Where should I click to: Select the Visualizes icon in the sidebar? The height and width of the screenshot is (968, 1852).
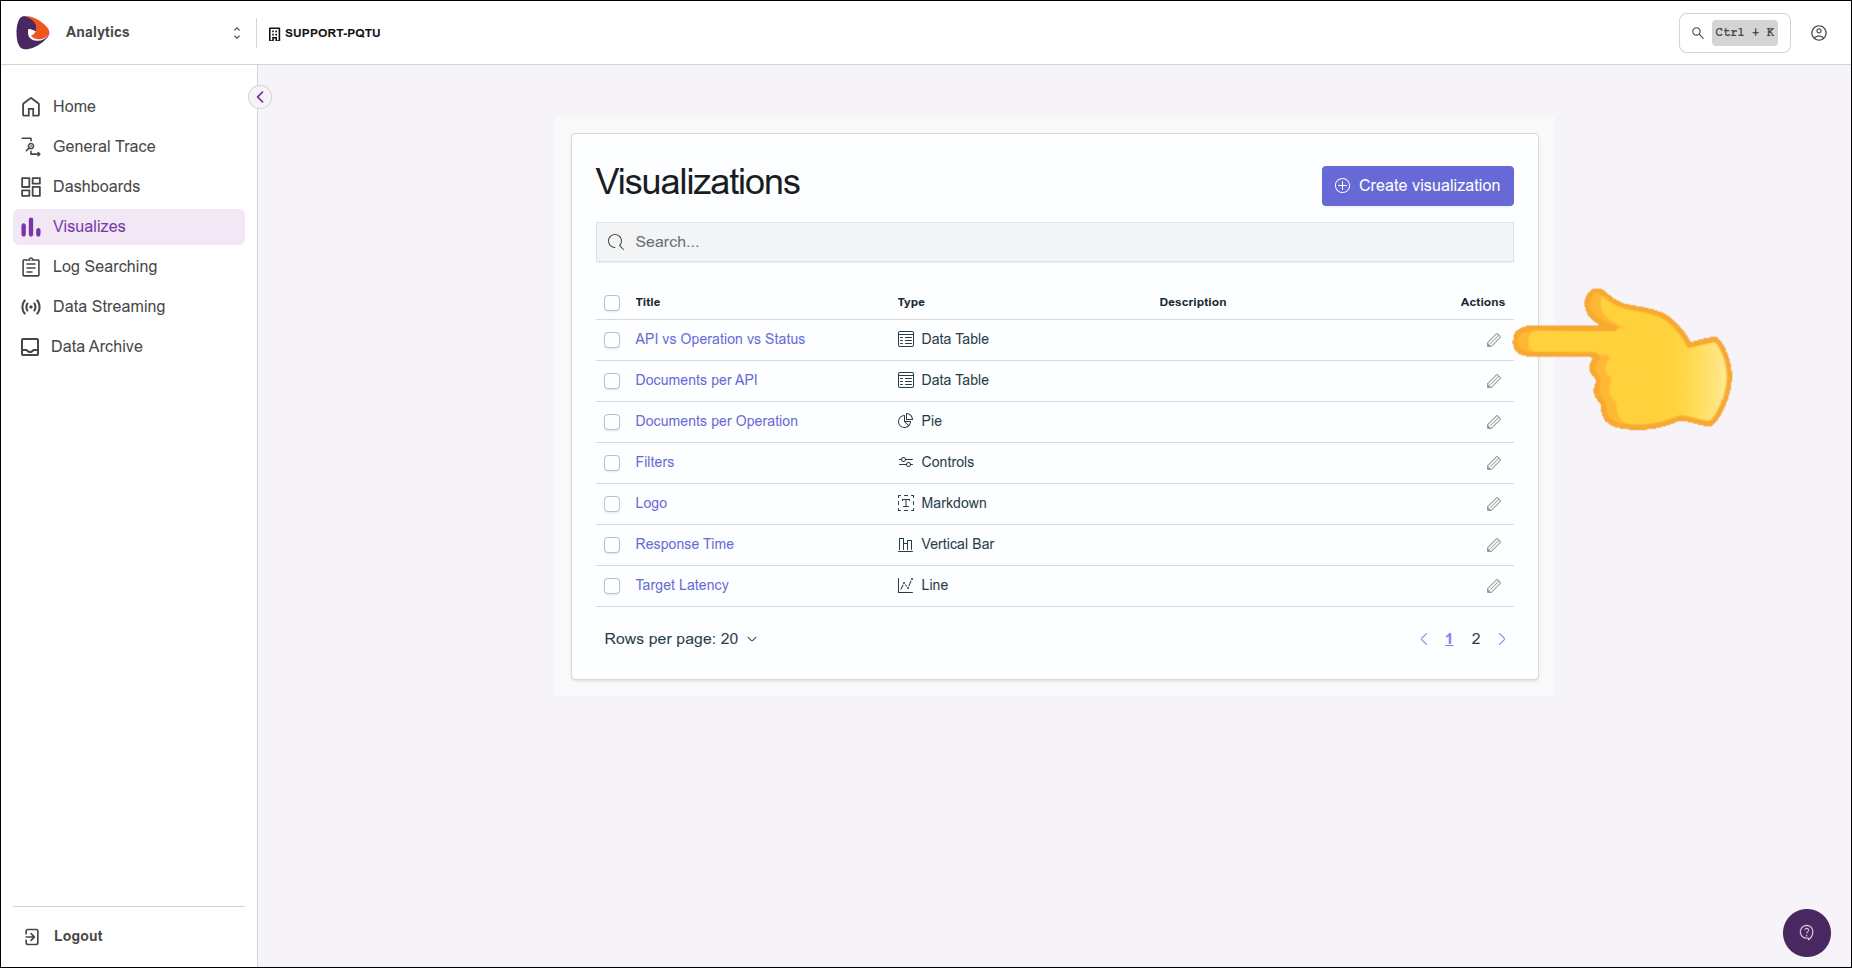tap(31, 227)
